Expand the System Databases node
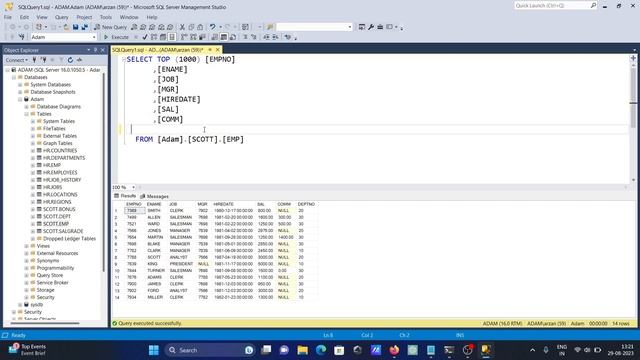This screenshot has height=360, width=640. pos(20,84)
